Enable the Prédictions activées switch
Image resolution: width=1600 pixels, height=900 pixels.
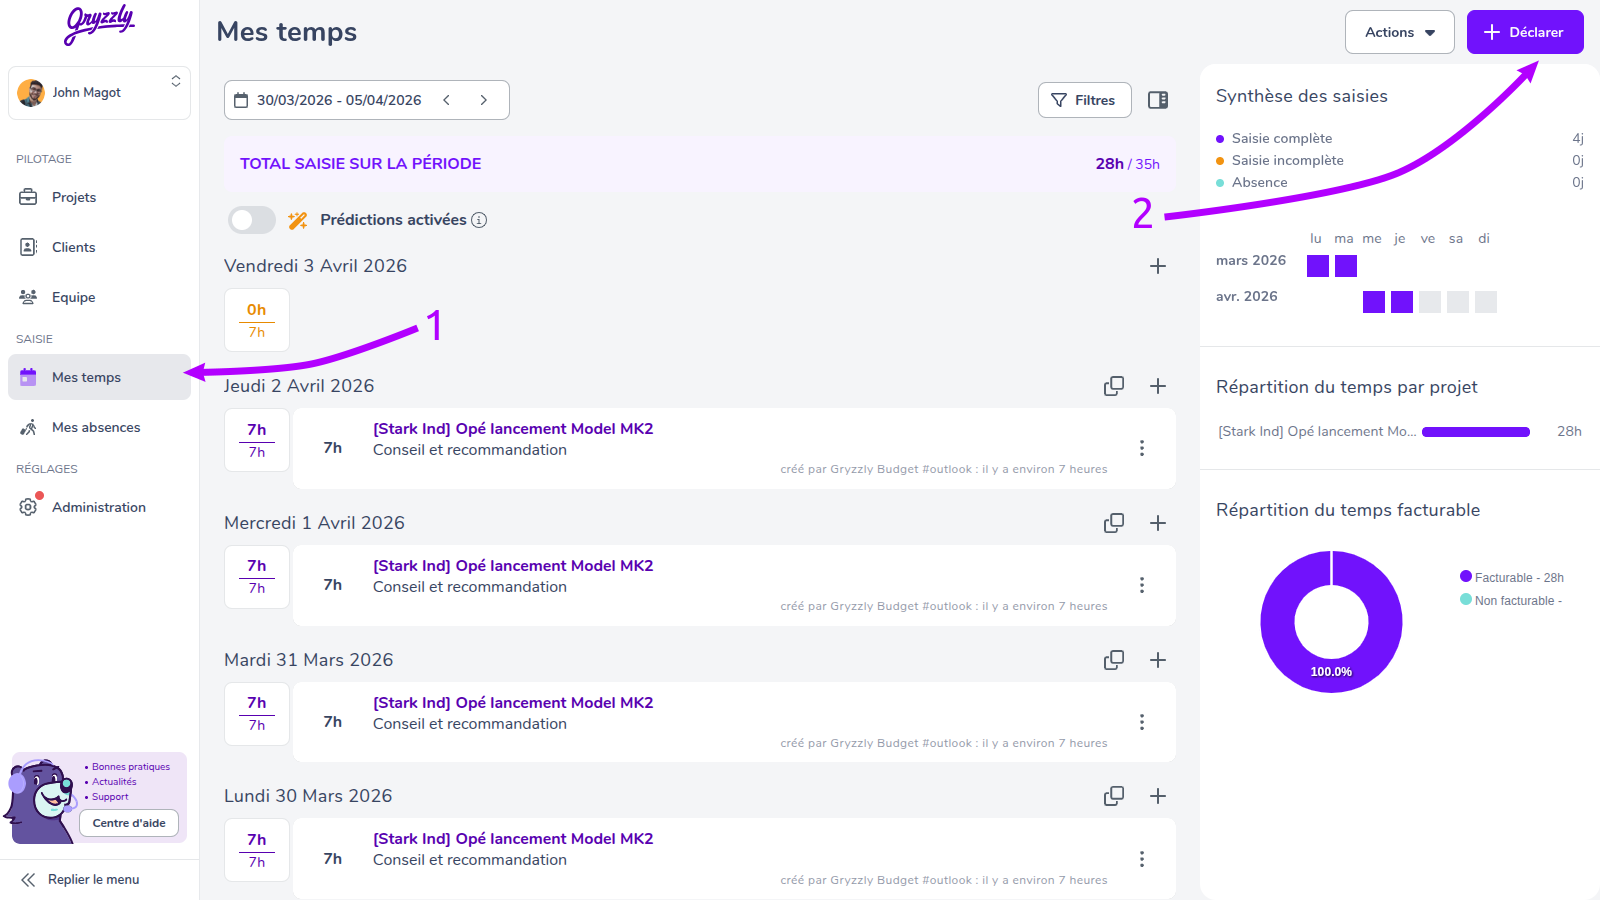[x=252, y=220]
